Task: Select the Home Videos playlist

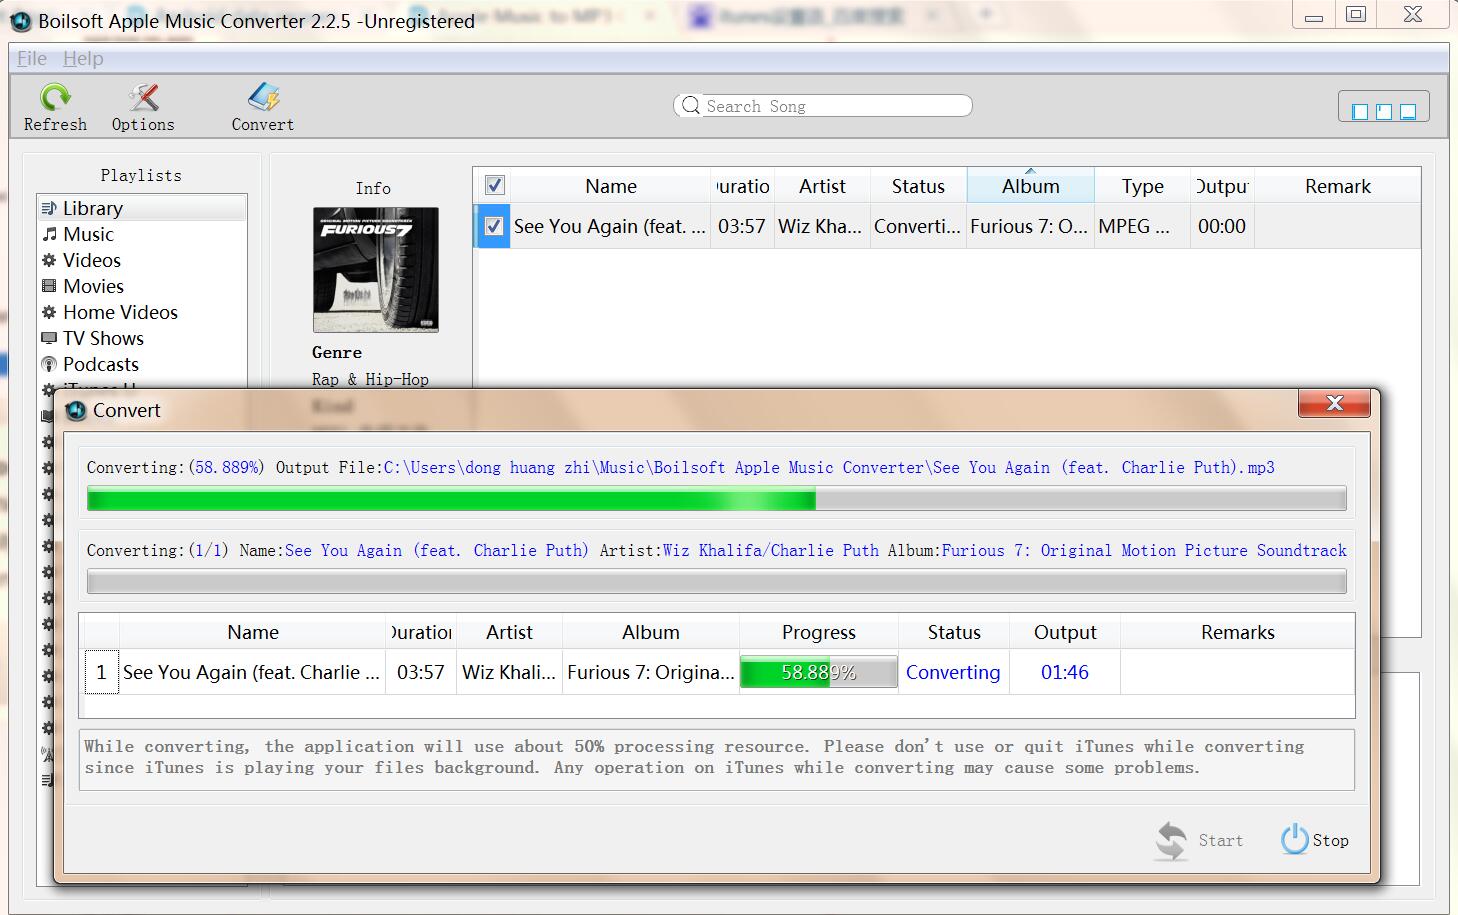Action: 142,312
